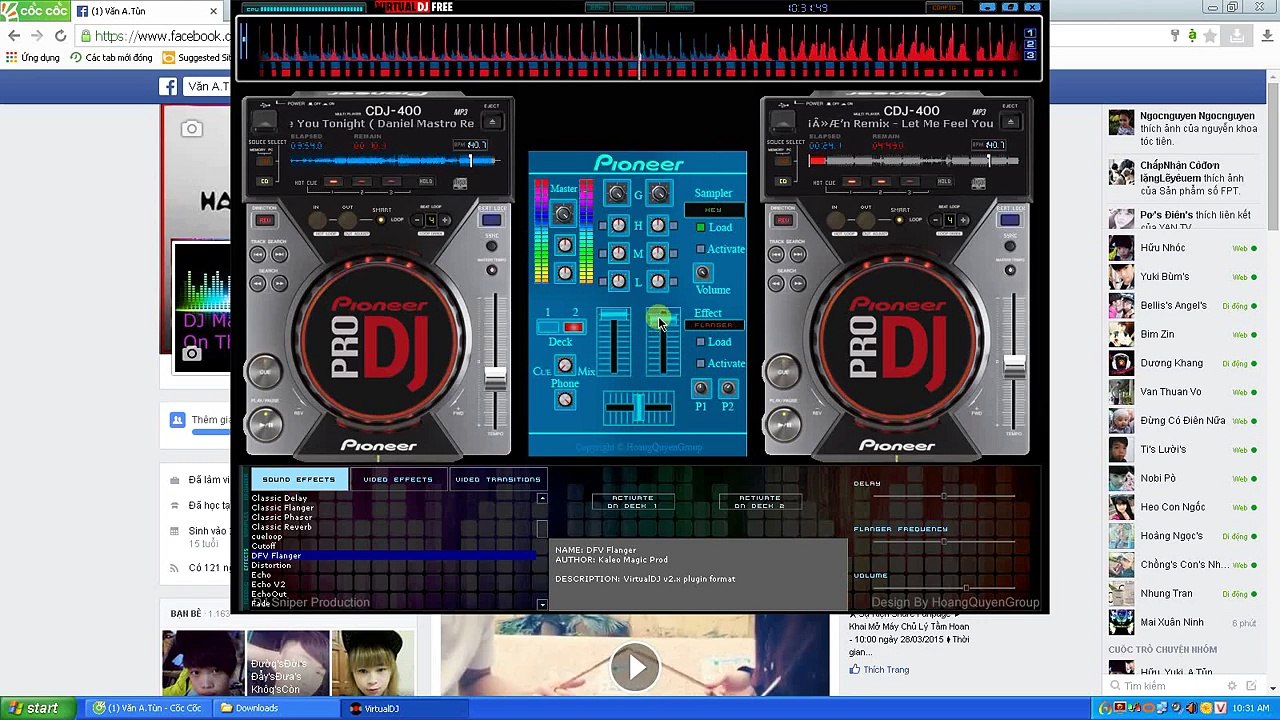The image size is (1280, 720).
Task: Click the CUE button on the left deck
Action: pos(265,372)
